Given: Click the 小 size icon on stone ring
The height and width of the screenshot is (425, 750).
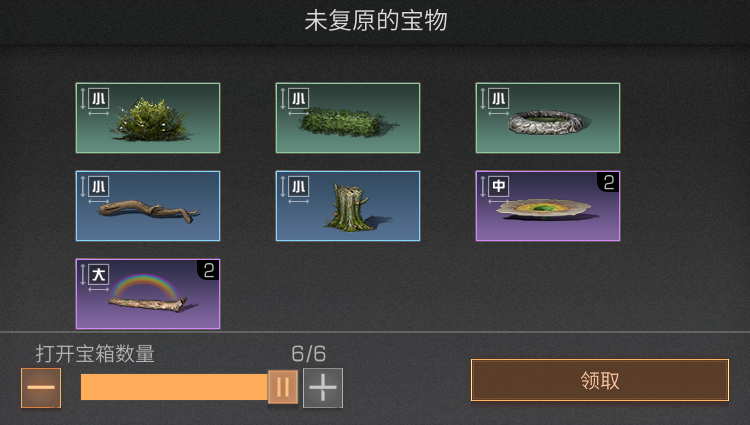Looking at the screenshot, I should (x=498, y=99).
